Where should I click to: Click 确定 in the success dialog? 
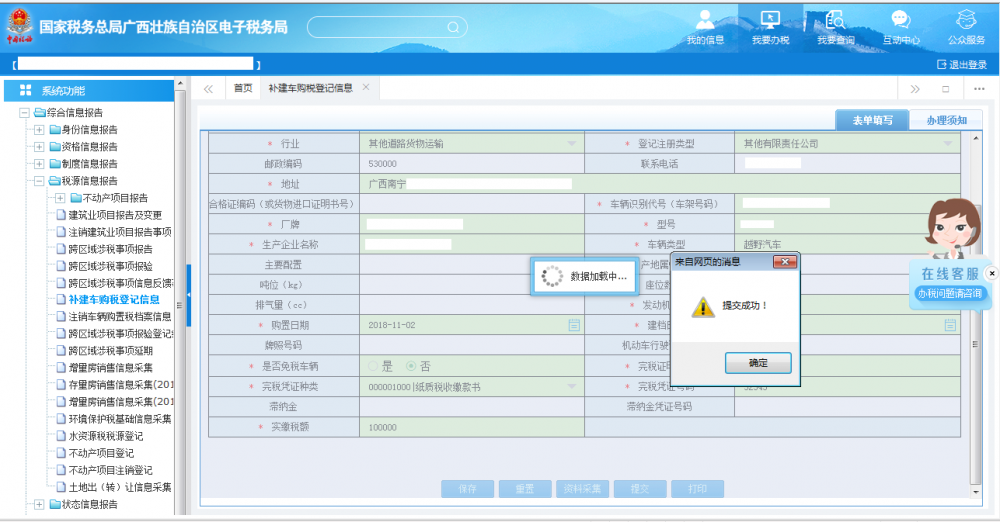click(x=758, y=363)
